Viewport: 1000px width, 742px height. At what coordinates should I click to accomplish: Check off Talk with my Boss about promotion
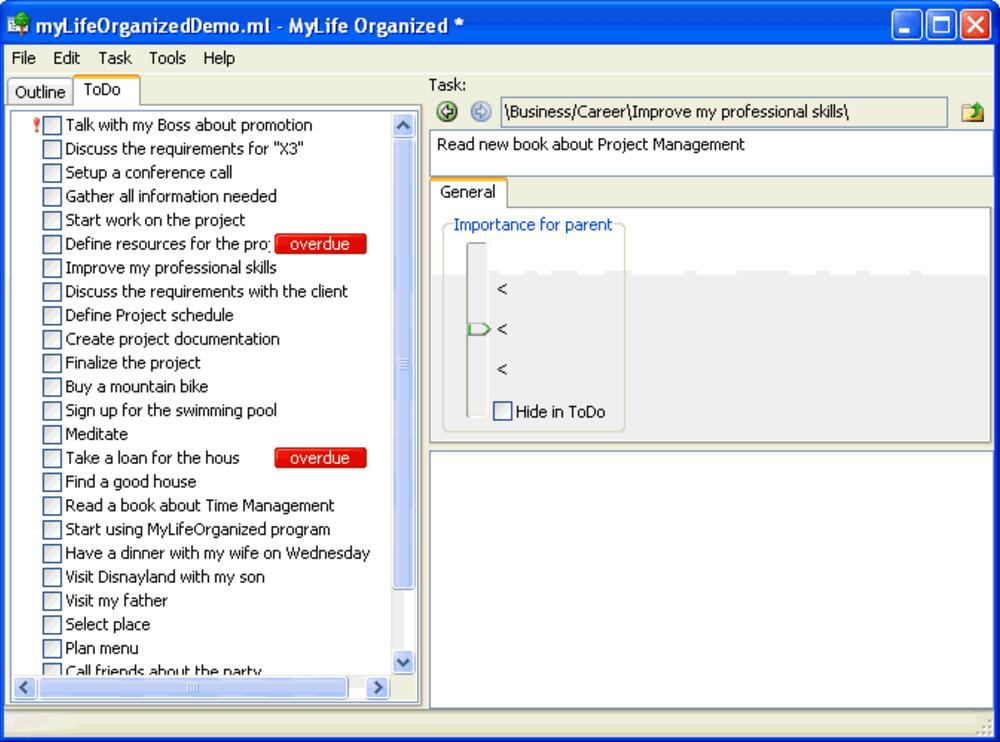point(52,125)
